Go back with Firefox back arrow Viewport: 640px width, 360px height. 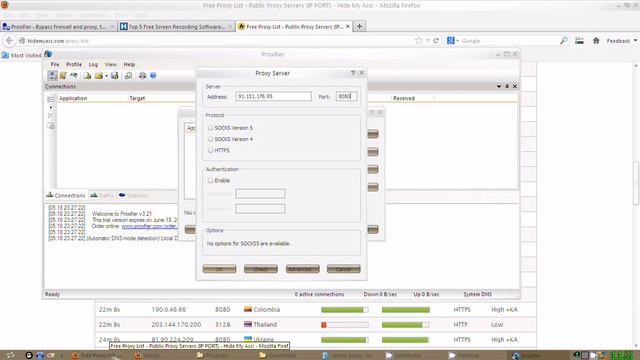click(x=9, y=40)
